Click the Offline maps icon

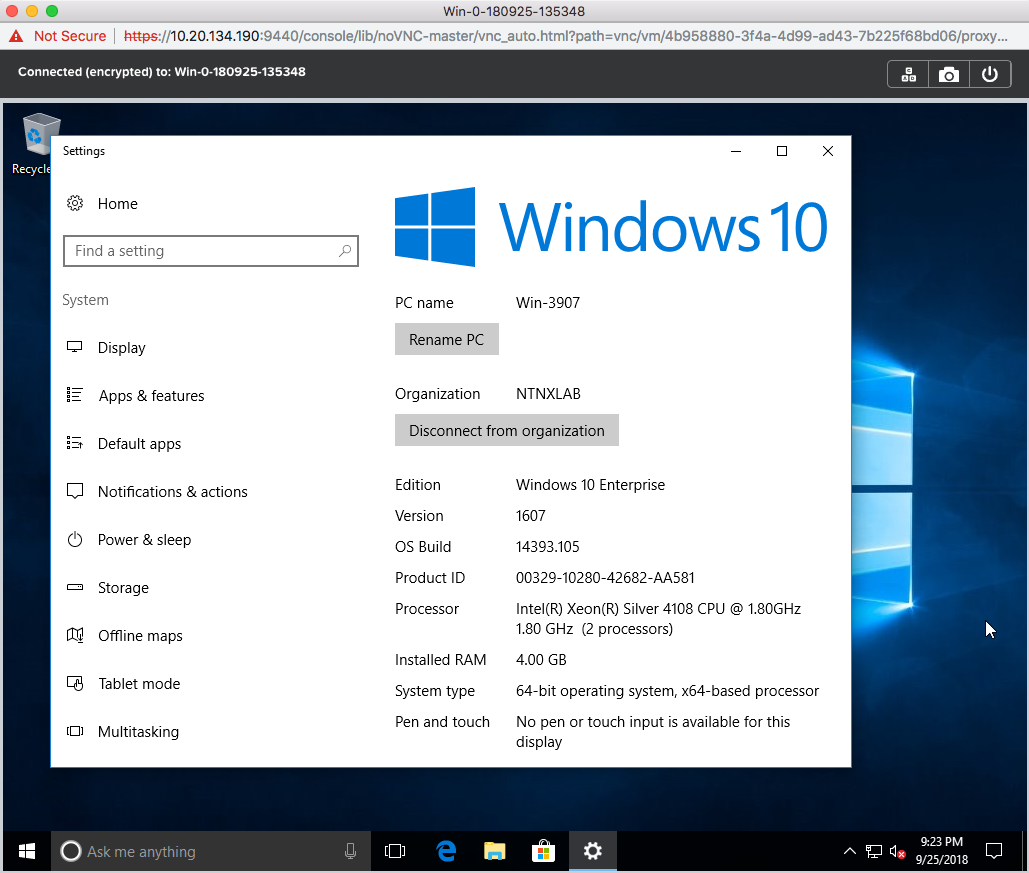(75, 635)
